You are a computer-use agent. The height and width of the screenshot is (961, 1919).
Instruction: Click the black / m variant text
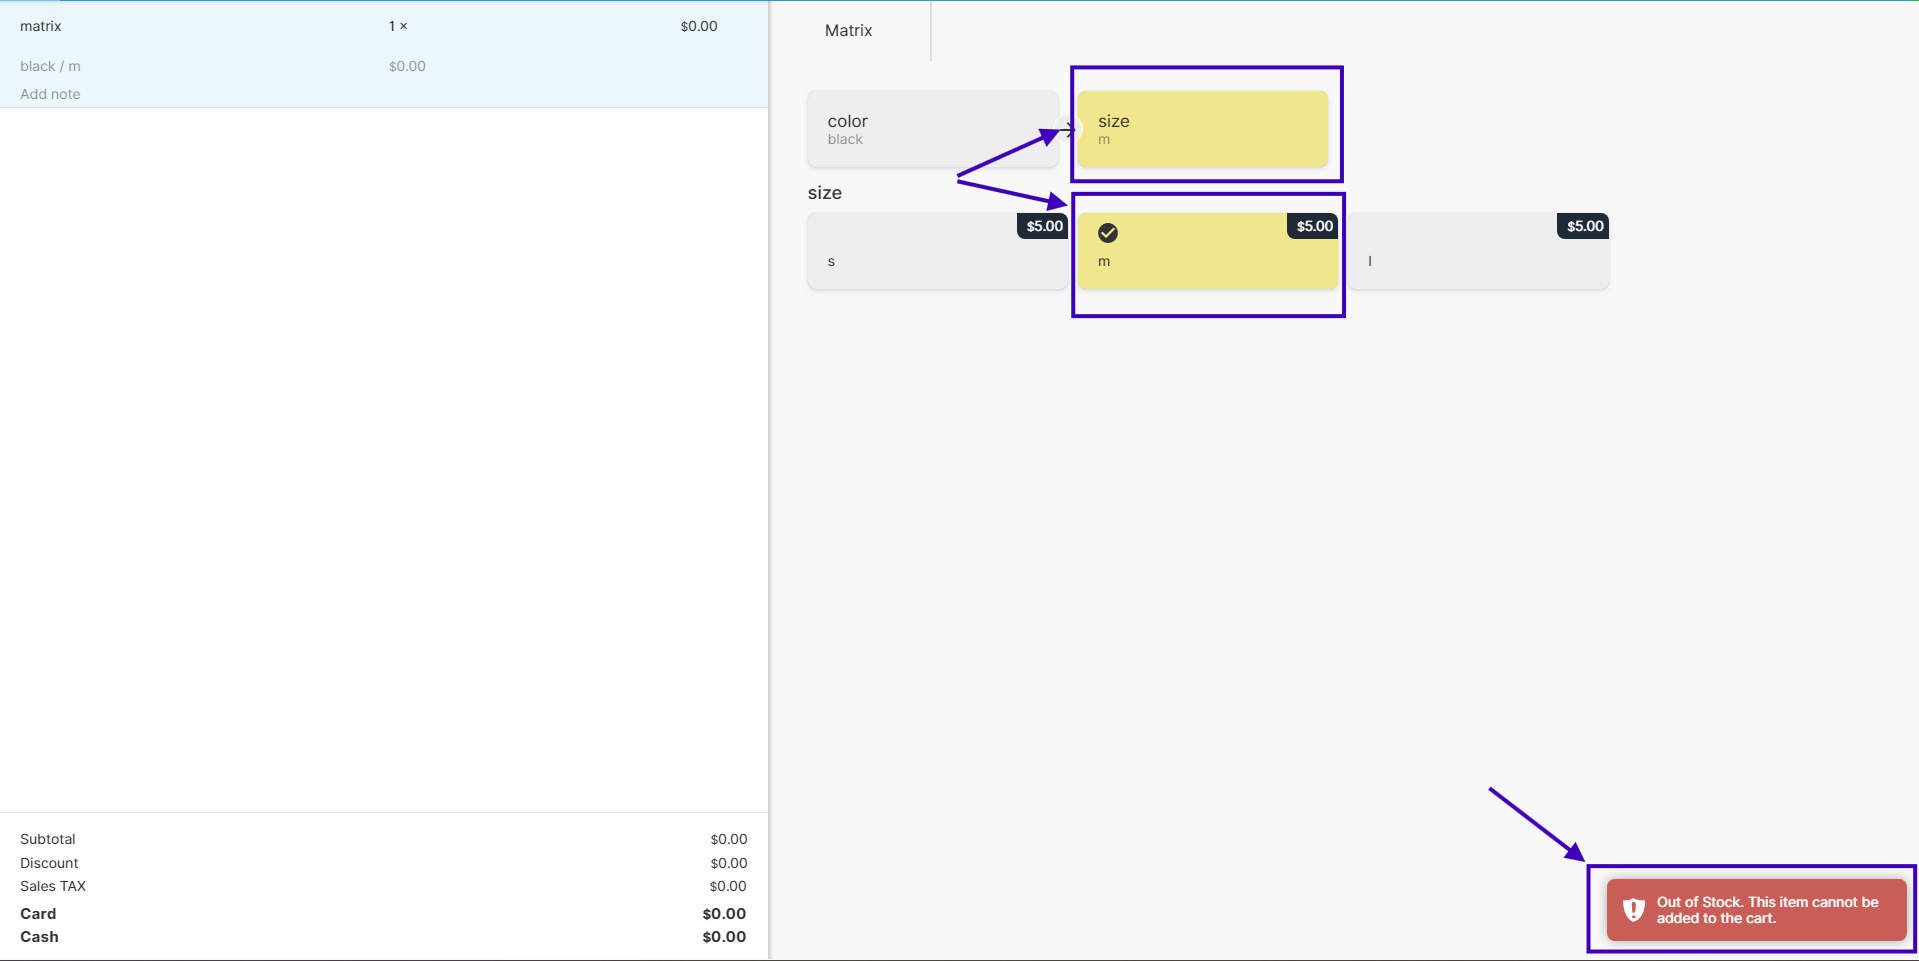(50, 66)
